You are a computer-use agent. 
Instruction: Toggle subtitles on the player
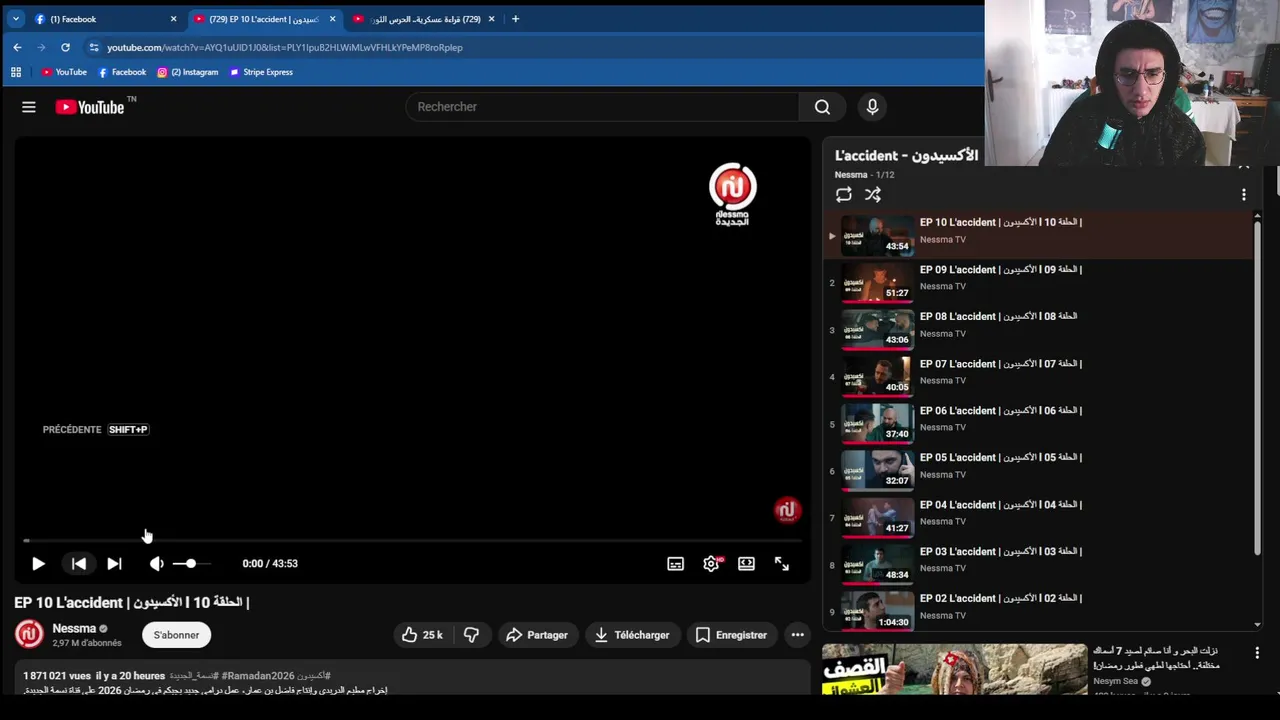click(676, 564)
